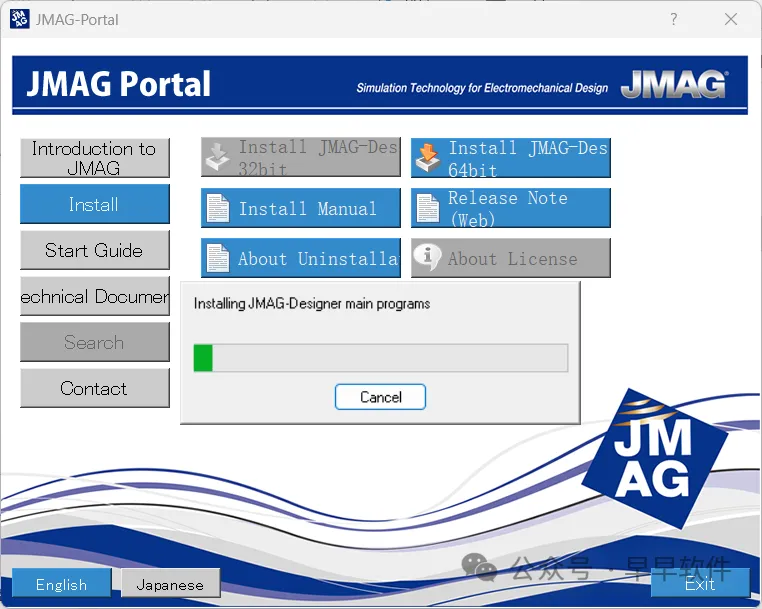Click the Simulation Technology for Electromechanical Design tagline
The image size is (762, 609).
482,88
